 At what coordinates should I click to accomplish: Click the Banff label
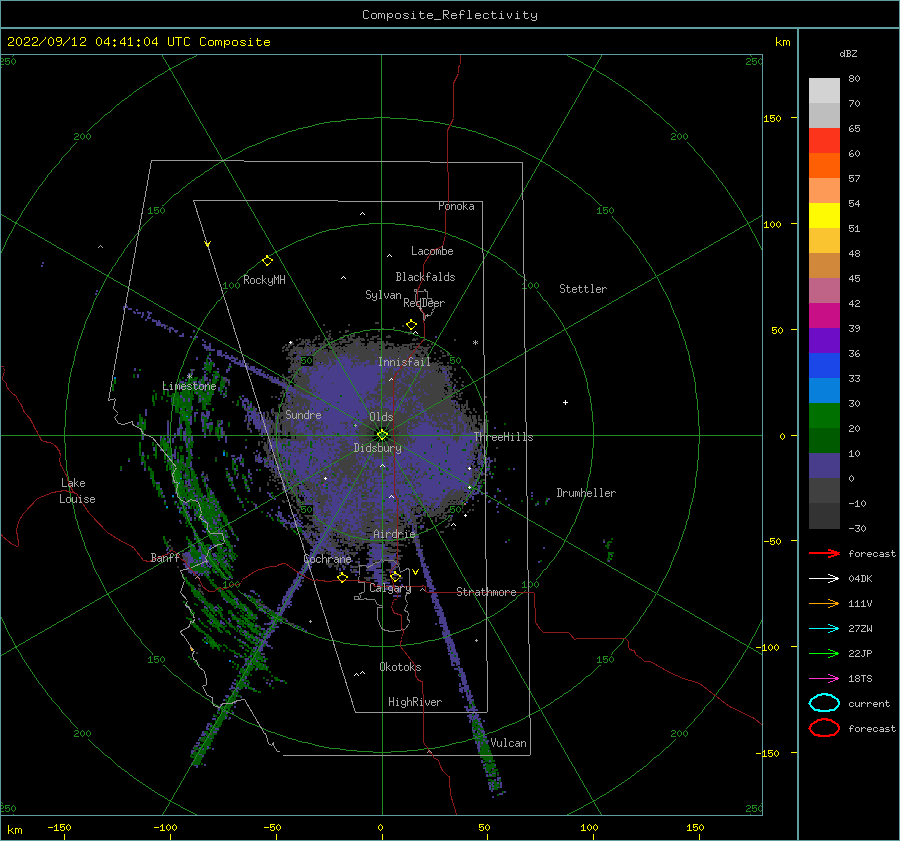(165, 557)
